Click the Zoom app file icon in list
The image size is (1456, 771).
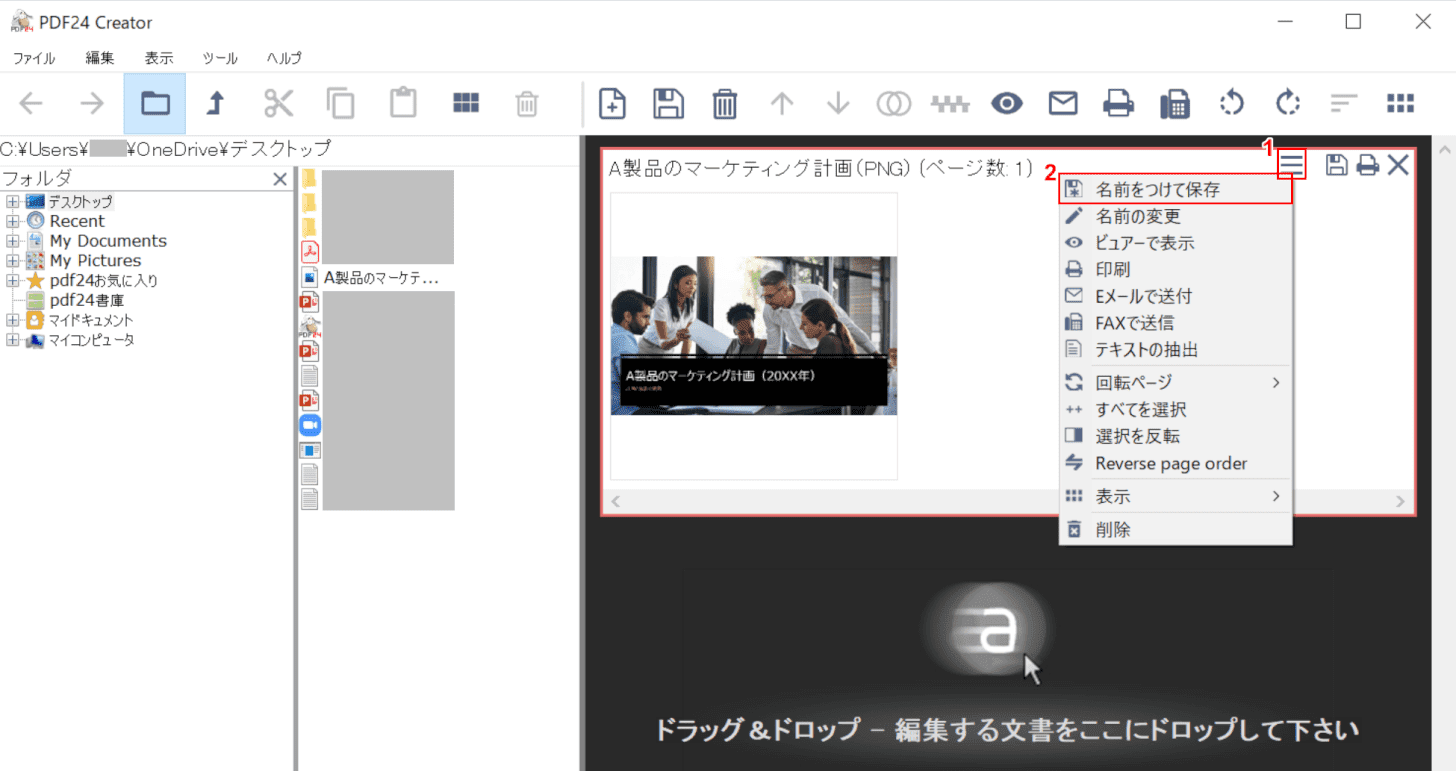[310, 425]
